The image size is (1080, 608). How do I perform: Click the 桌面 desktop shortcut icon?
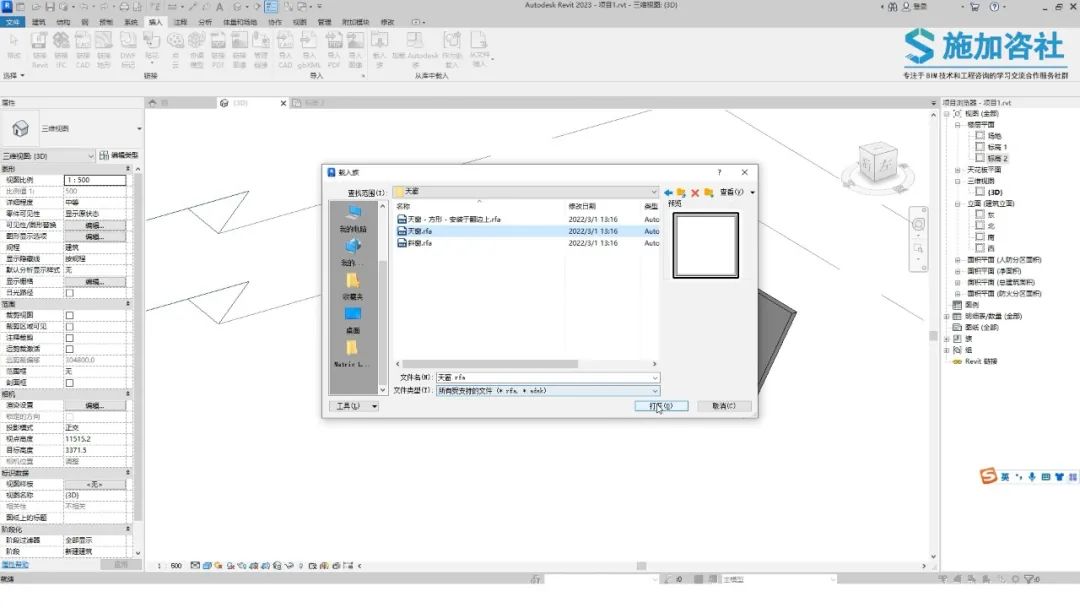[353, 315]
